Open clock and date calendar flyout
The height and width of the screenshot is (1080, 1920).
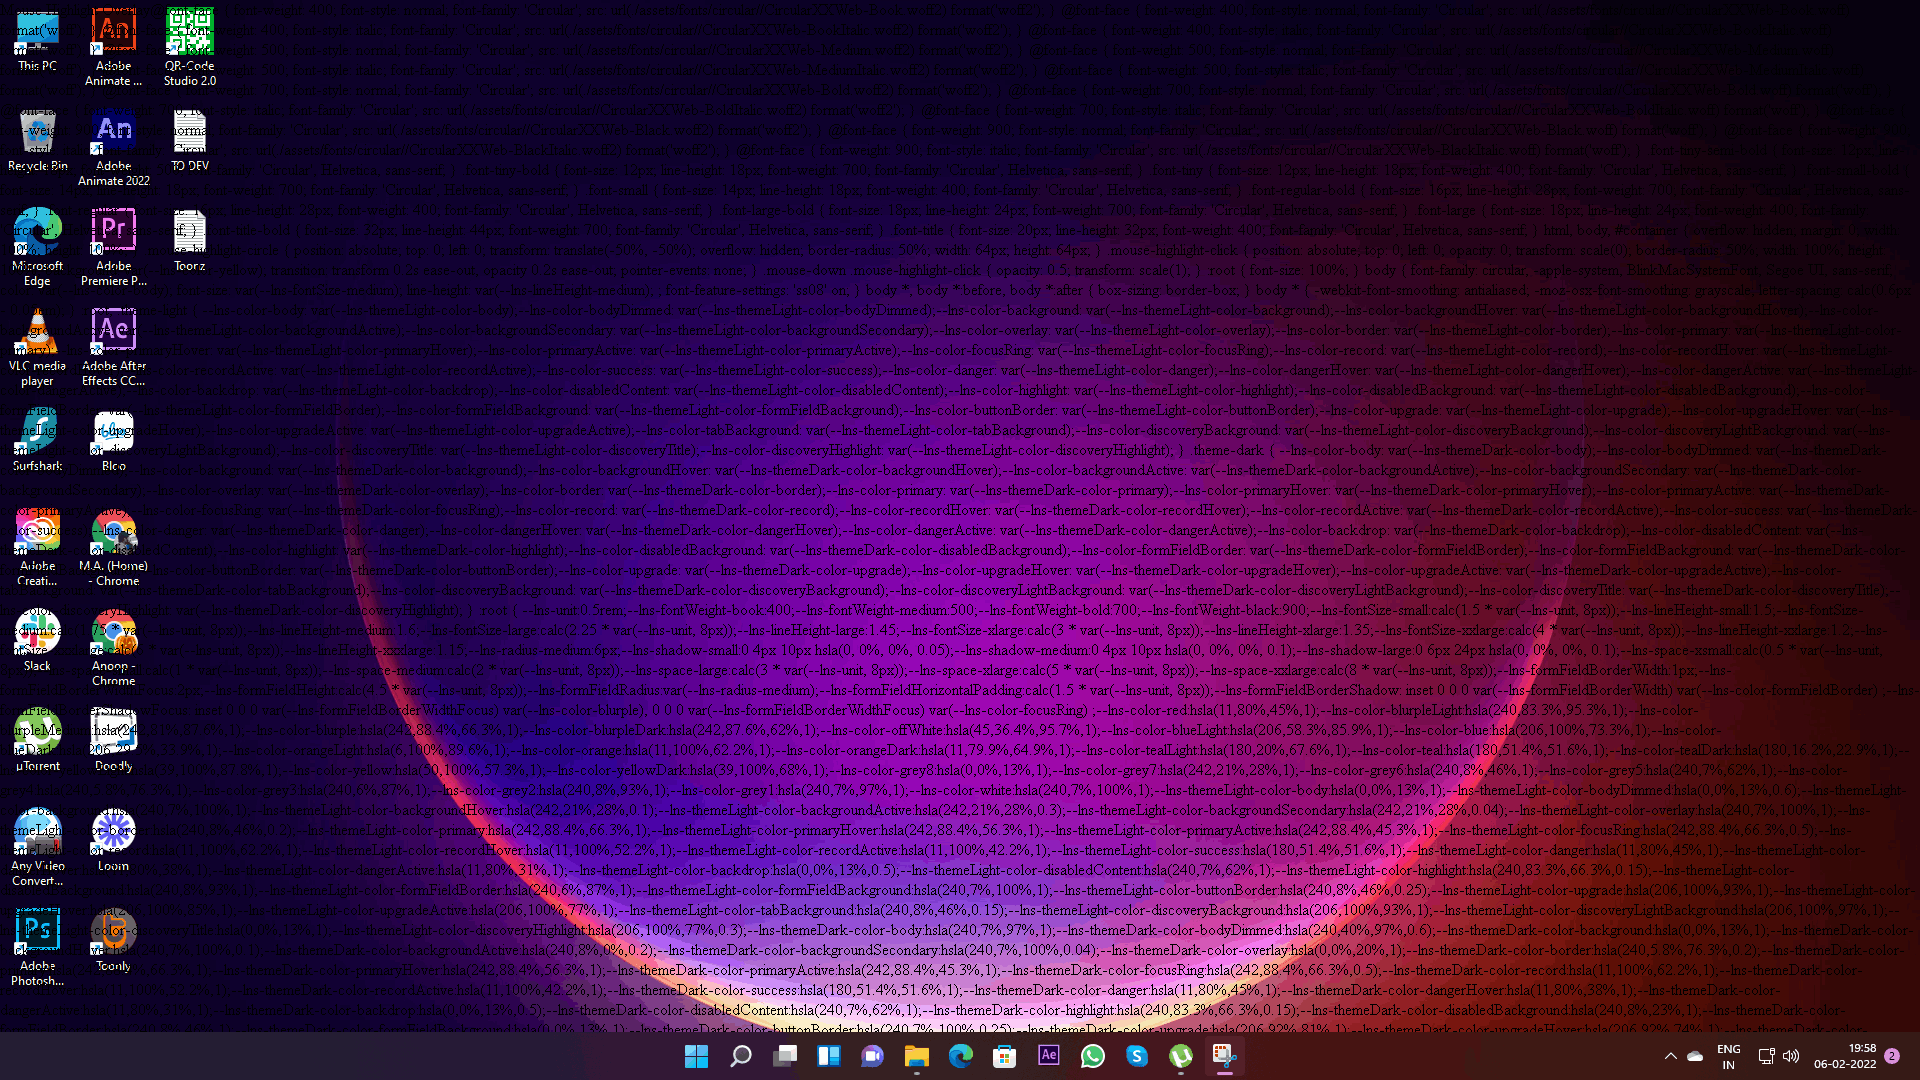click(1845, 1056)
